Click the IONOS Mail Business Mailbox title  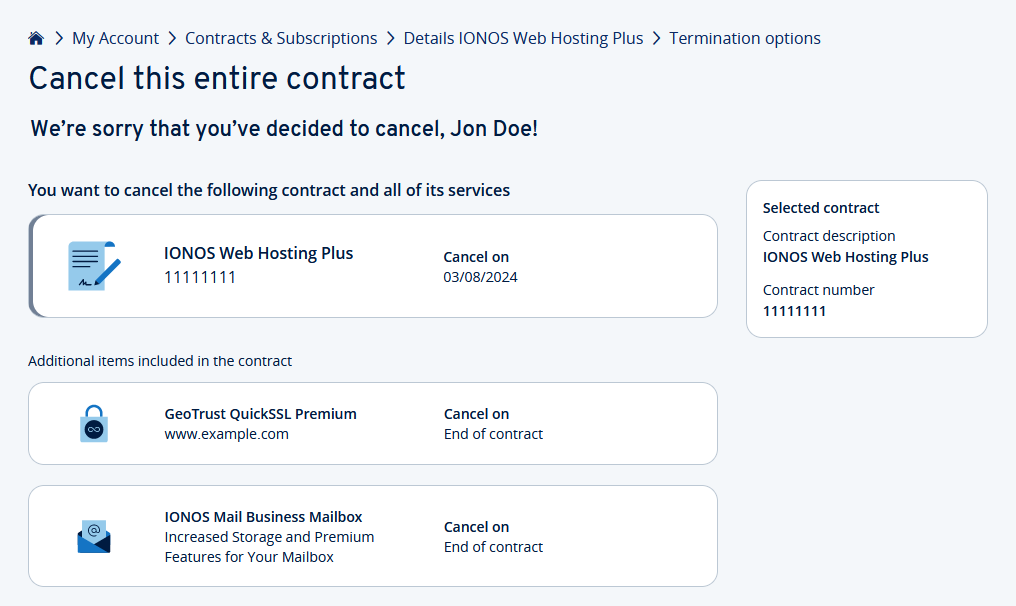point(263,517)
